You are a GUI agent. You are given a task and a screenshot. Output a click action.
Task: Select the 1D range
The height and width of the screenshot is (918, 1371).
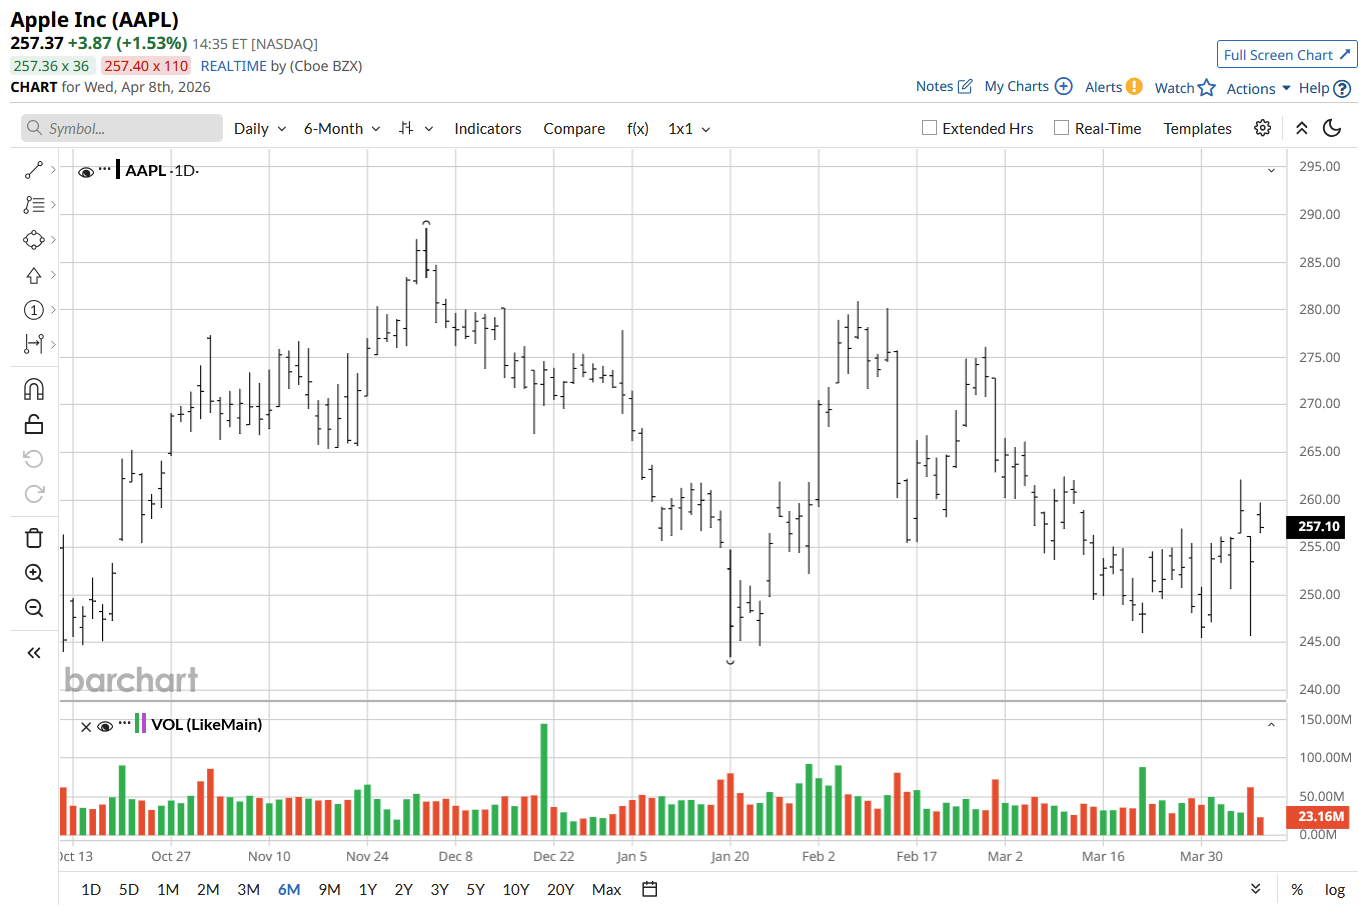pyautogui.click(x=91, y=889)
